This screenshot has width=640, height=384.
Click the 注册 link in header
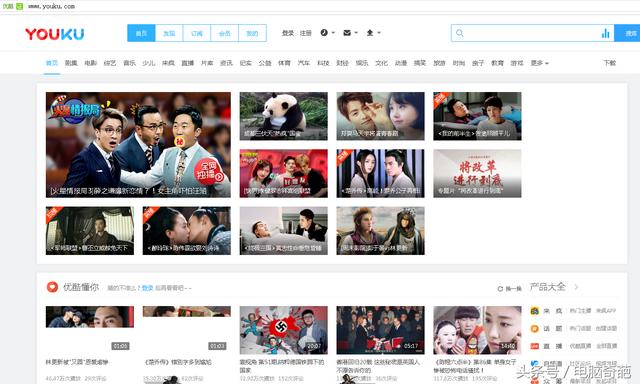point(306,33)
